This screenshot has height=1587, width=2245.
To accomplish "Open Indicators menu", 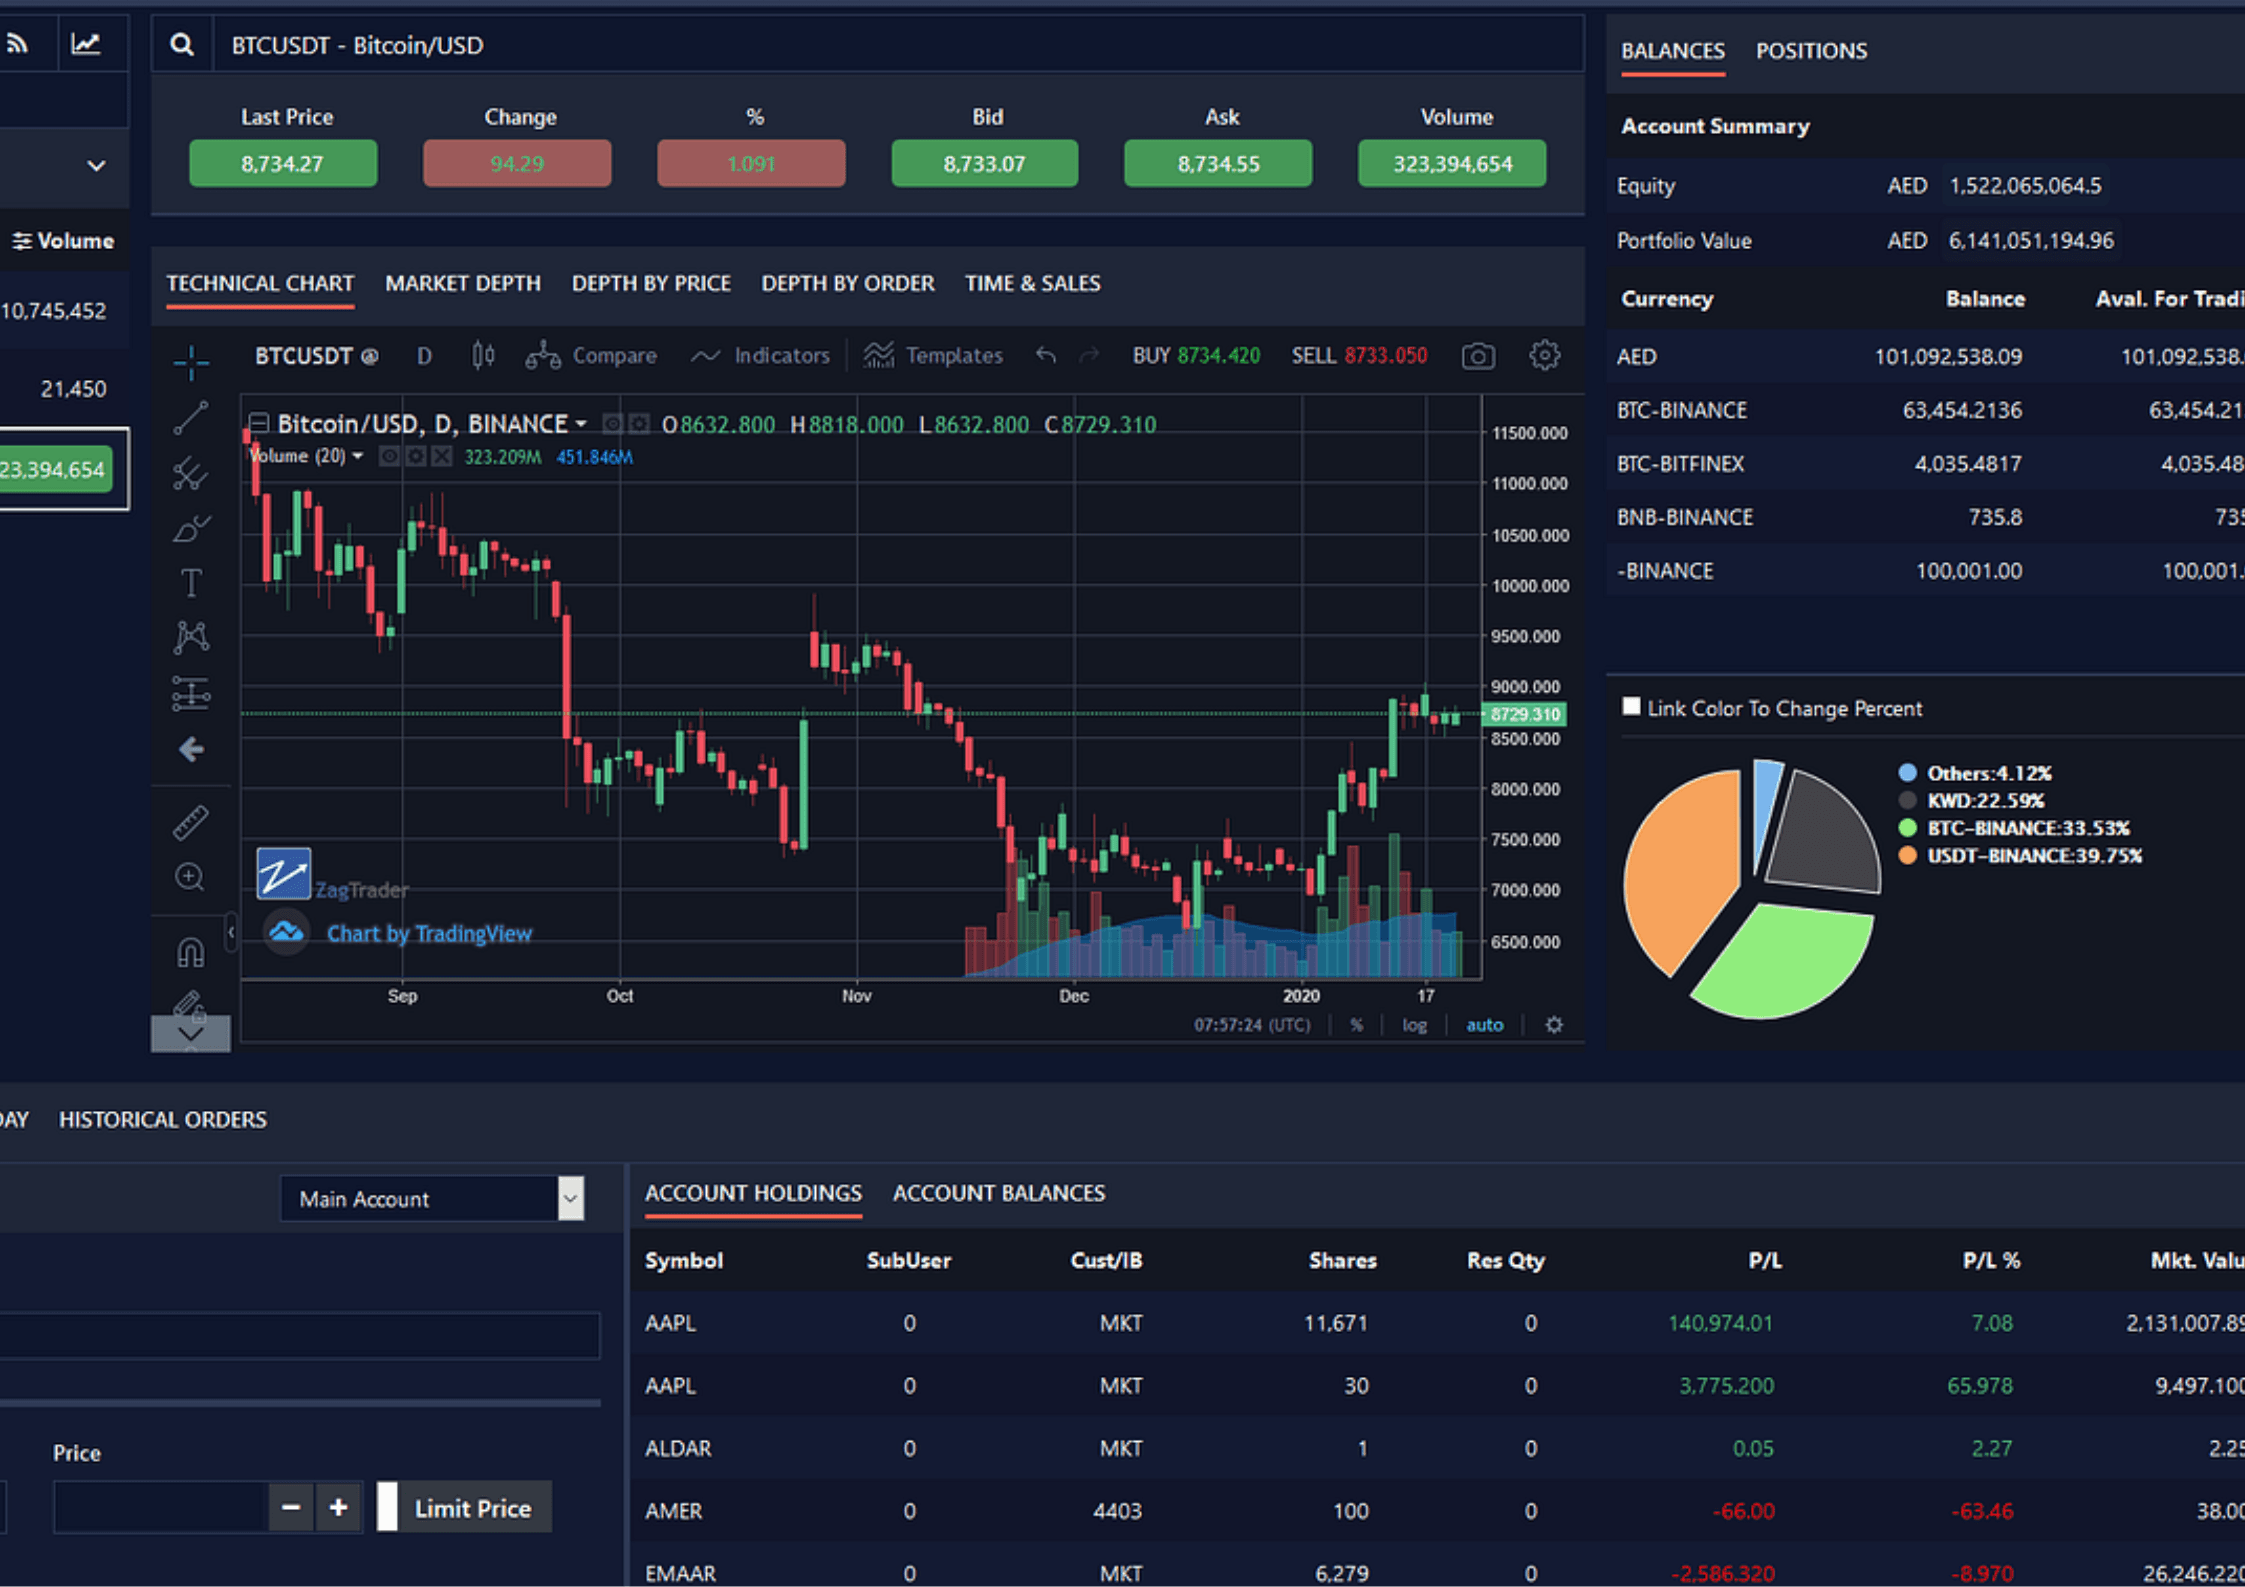I will [x=761, y=355].
